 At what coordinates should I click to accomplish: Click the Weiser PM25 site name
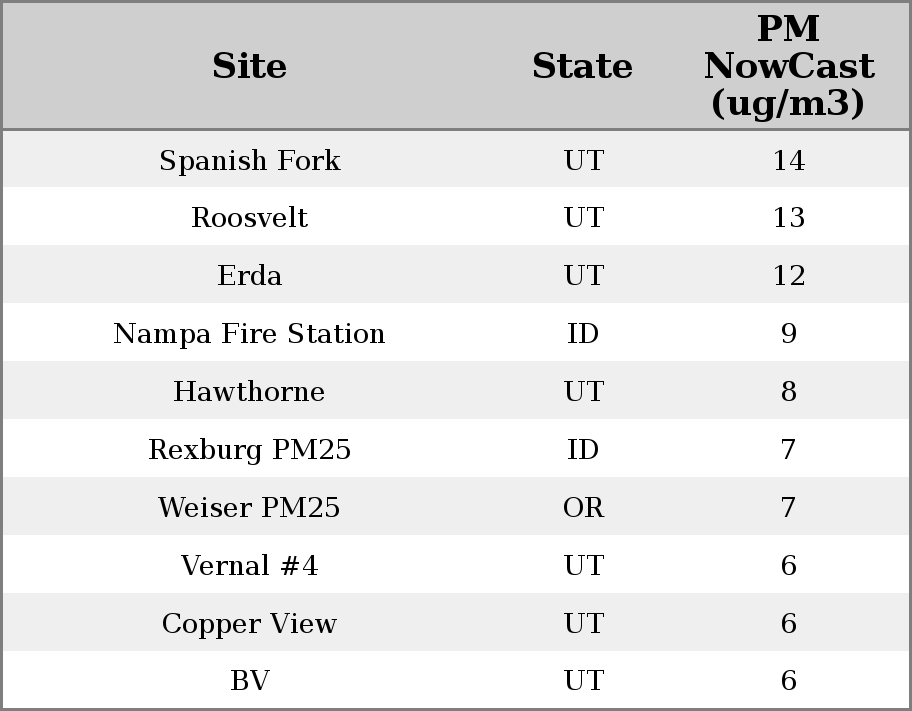pos(249,508)
